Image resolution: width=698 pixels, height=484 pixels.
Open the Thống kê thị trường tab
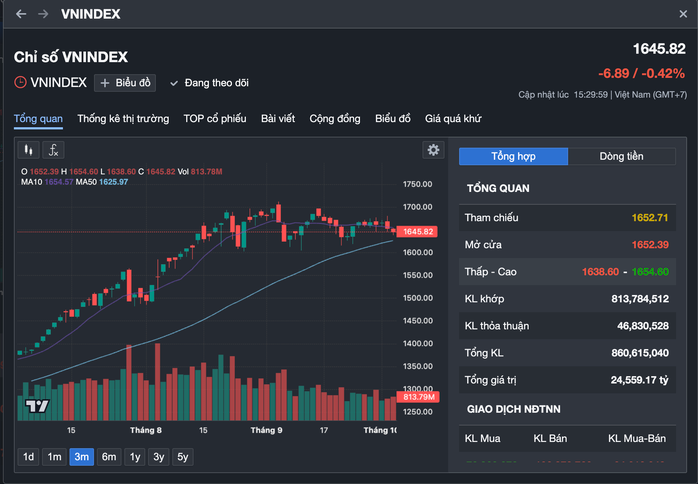[x=123, y=118]
